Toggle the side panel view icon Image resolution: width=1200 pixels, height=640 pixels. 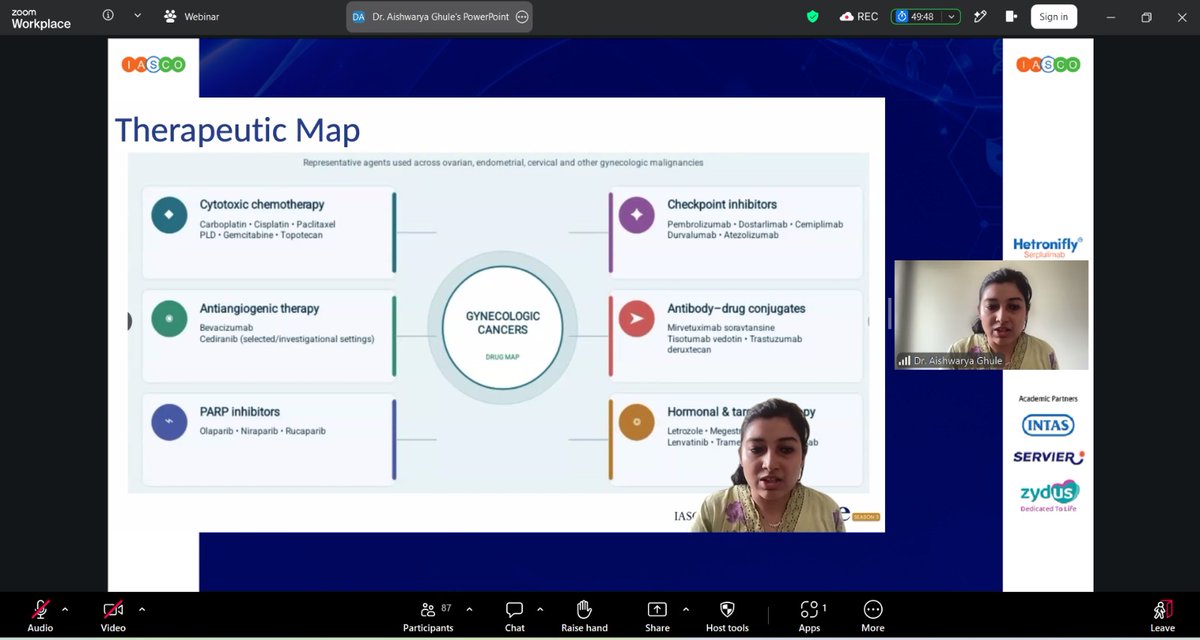pyautogui.click(x=1011, y=17)
